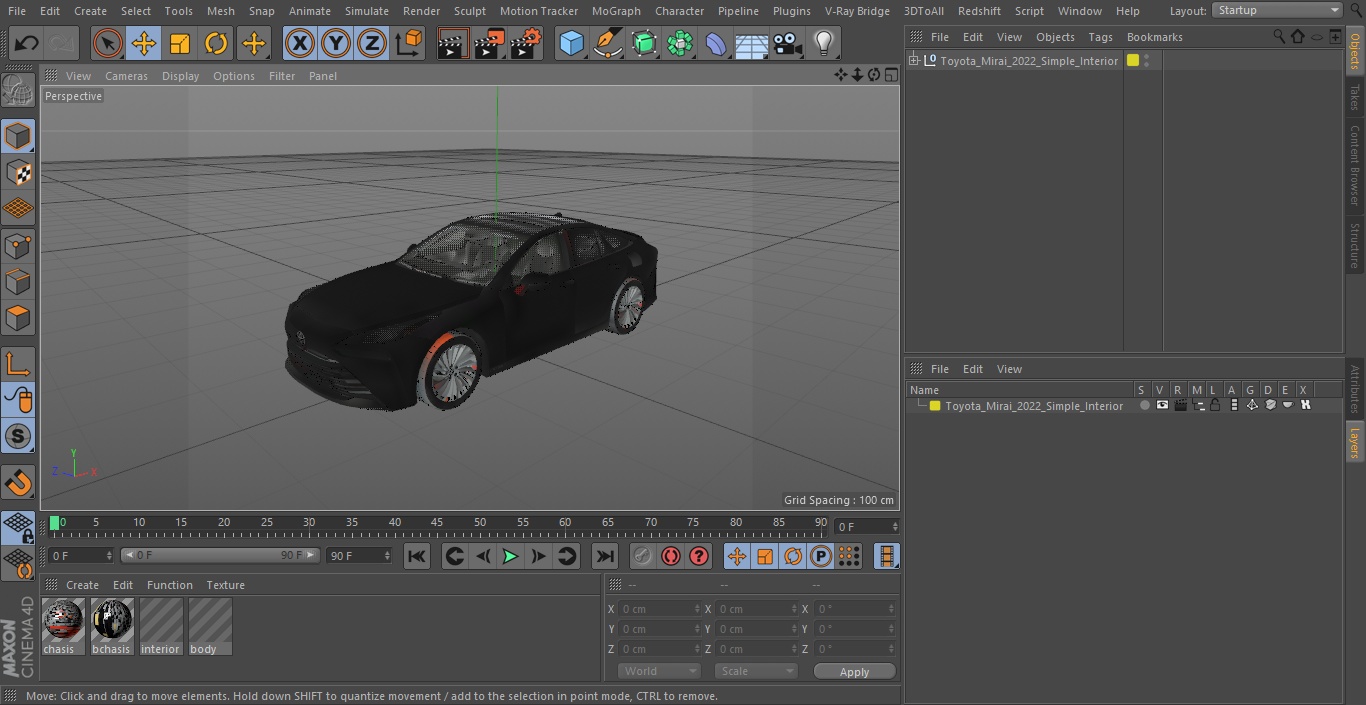Toggle the layer Lock icon
Image resolution: width=1366 pixels, height=705 pixels.
pyautogui.click(x=1215, y=406)
